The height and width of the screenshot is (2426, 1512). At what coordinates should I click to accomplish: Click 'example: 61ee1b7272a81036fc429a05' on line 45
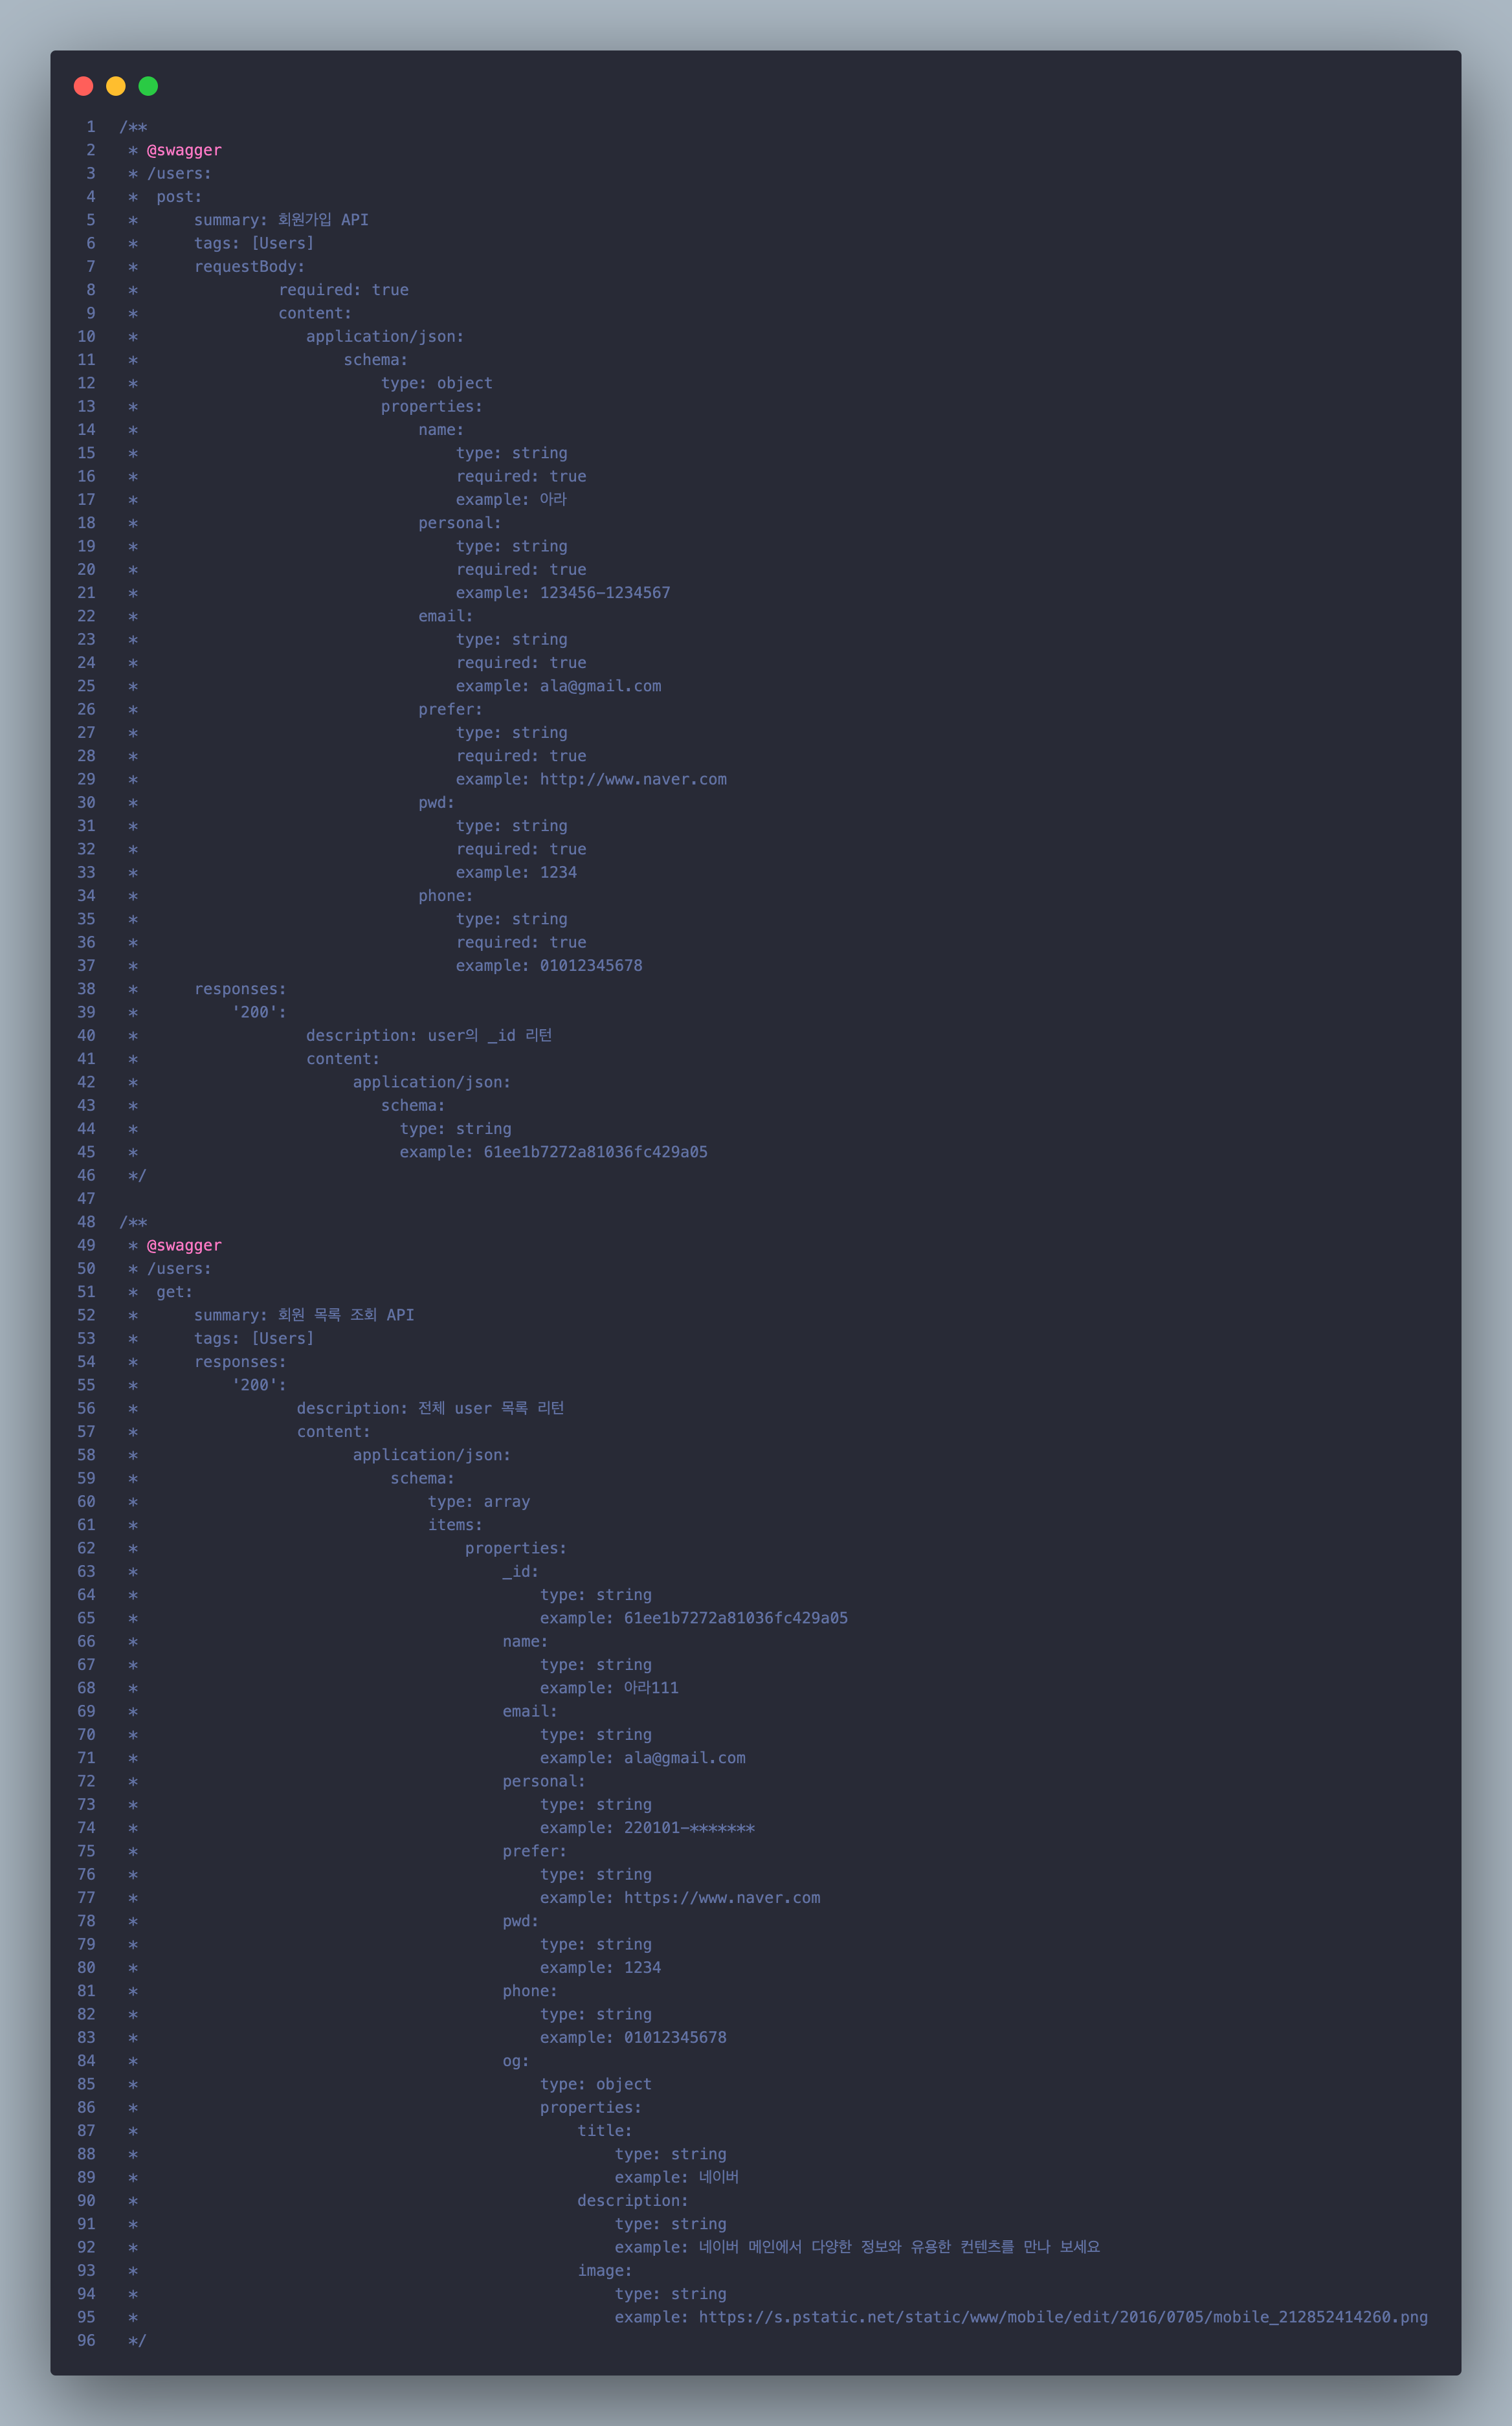pos(554,1152)
